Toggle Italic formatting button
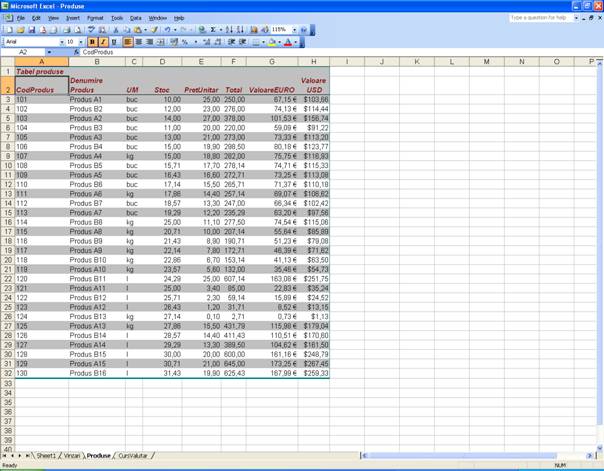 (x=103, y=42)
